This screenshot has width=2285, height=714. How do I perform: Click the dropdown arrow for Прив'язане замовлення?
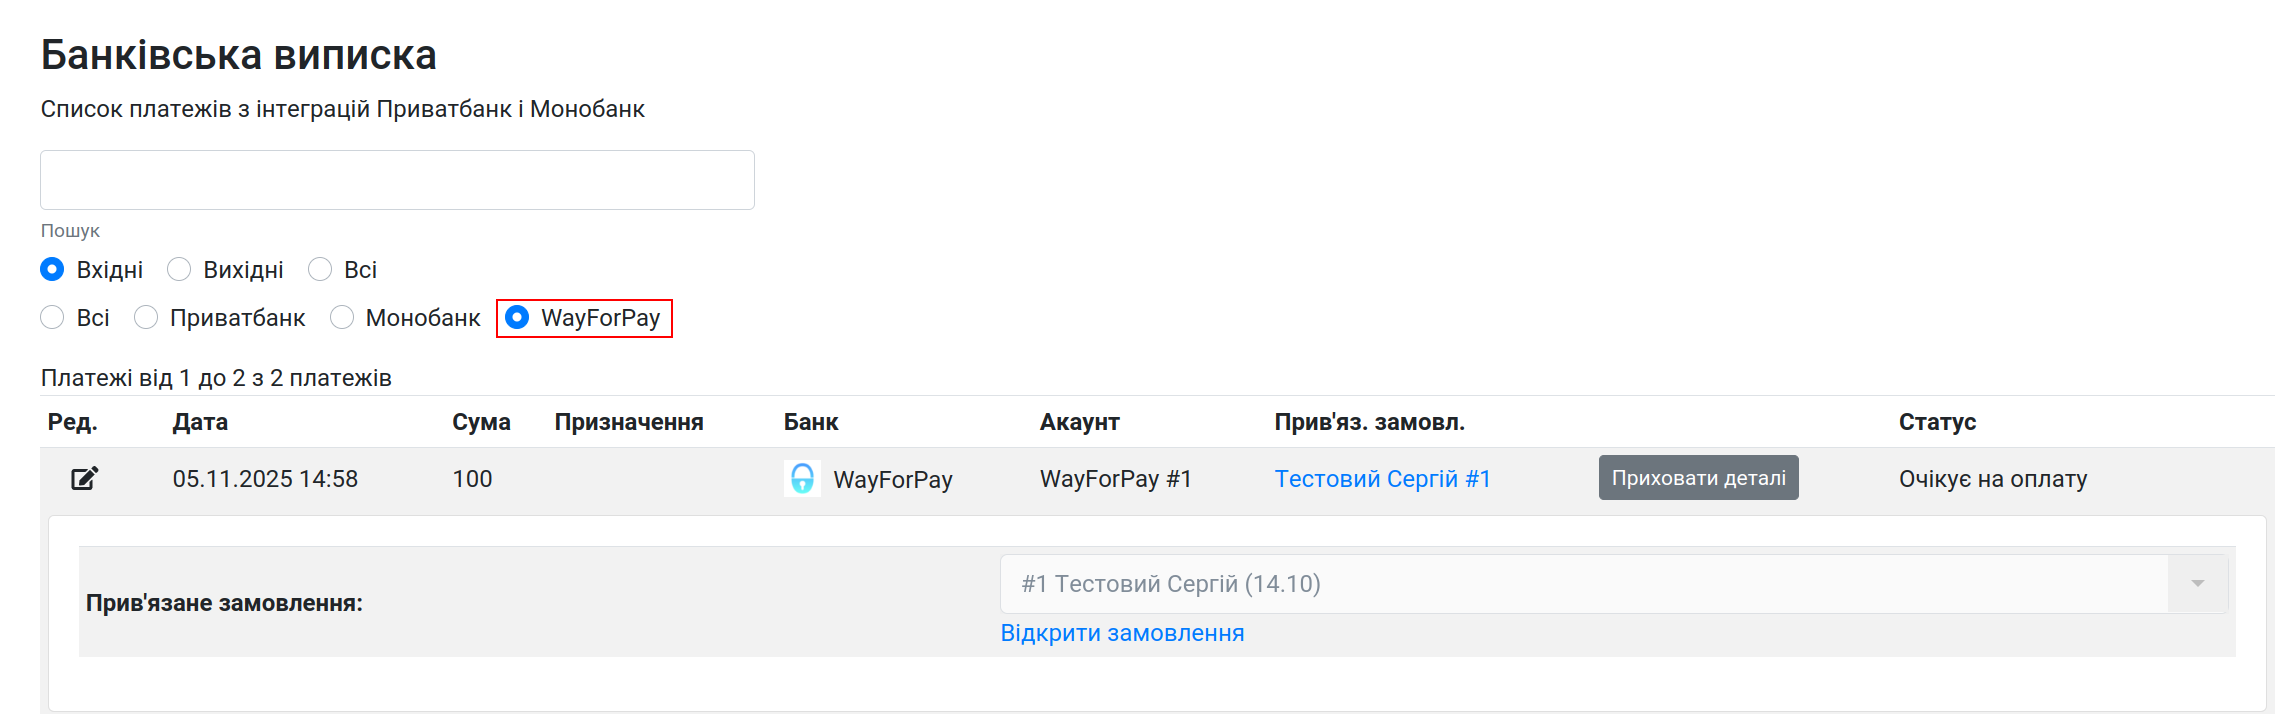2197,584
